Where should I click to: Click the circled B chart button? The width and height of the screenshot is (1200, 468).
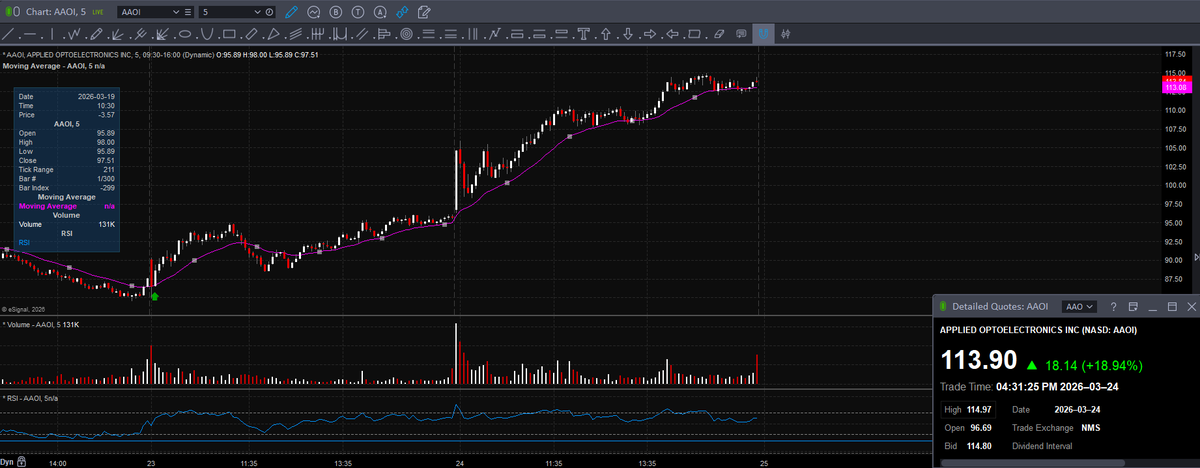tap(335, 12)
